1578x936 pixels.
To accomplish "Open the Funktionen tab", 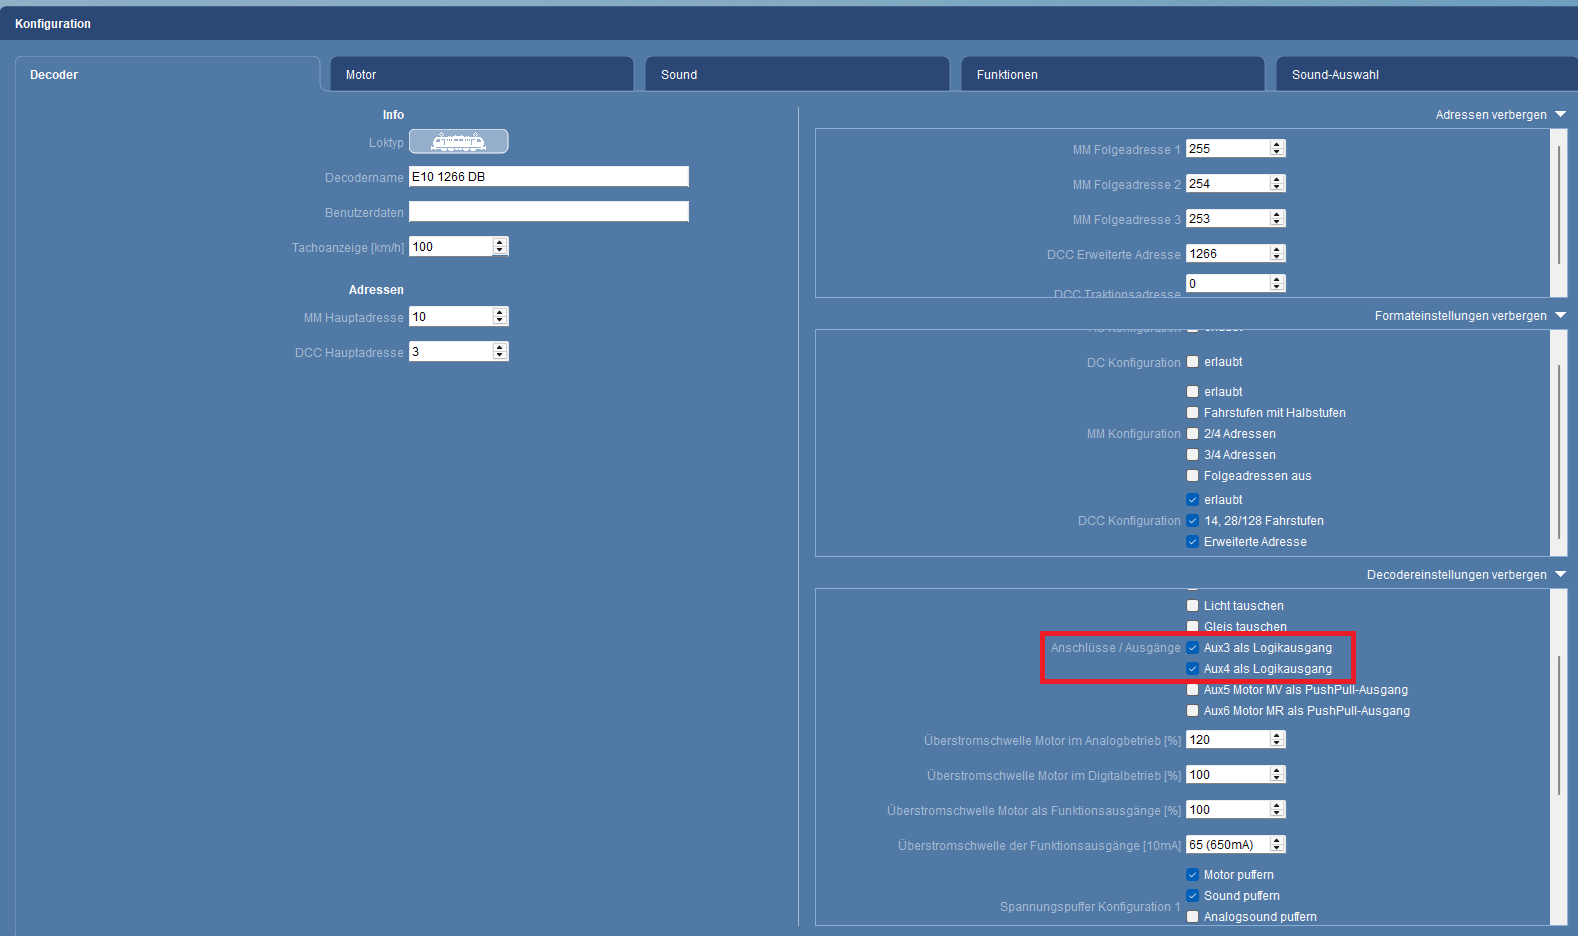I will tap(1112, 75).
